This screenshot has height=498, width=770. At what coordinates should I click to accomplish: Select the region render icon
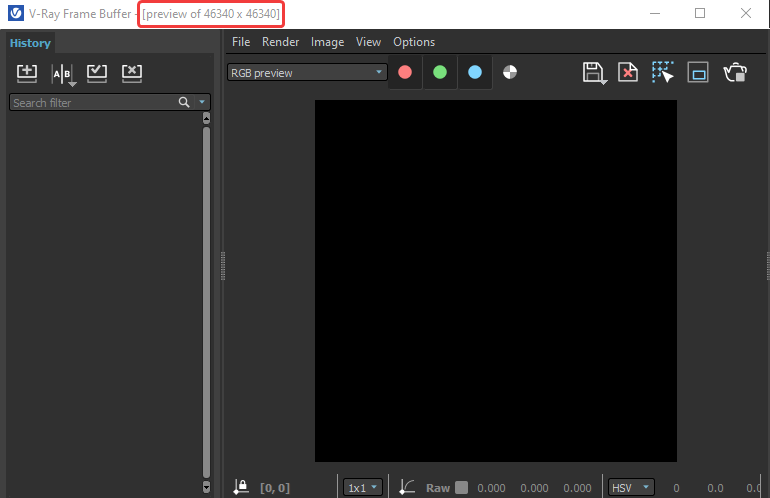point(698,73)
